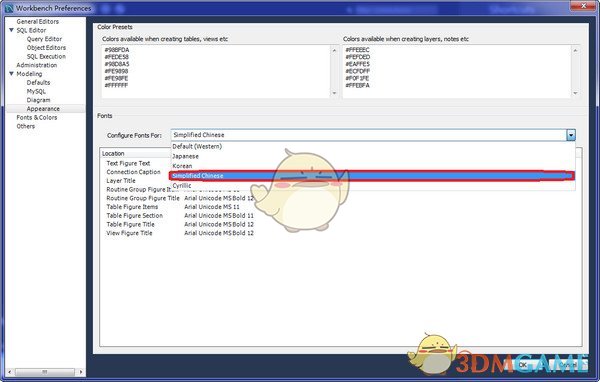The height and width of the screenshot is (382, 600).
Task: Select the Table Figure Section row
Action: tap(134, 216)
